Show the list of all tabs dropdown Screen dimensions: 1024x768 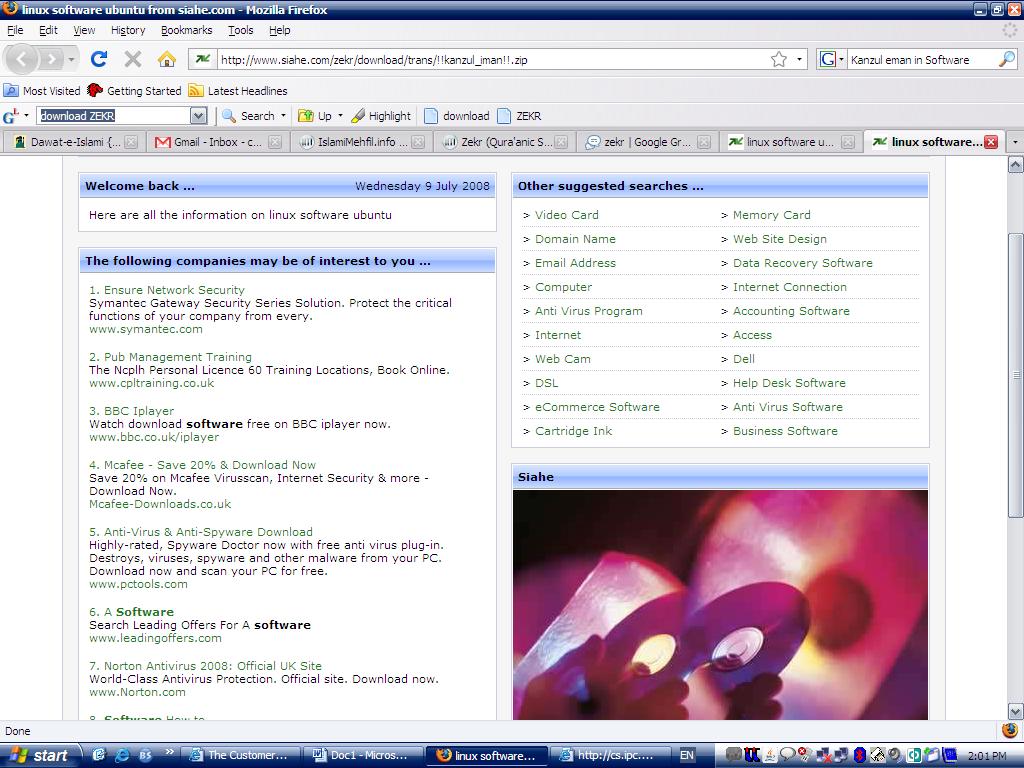point(1015,142)
